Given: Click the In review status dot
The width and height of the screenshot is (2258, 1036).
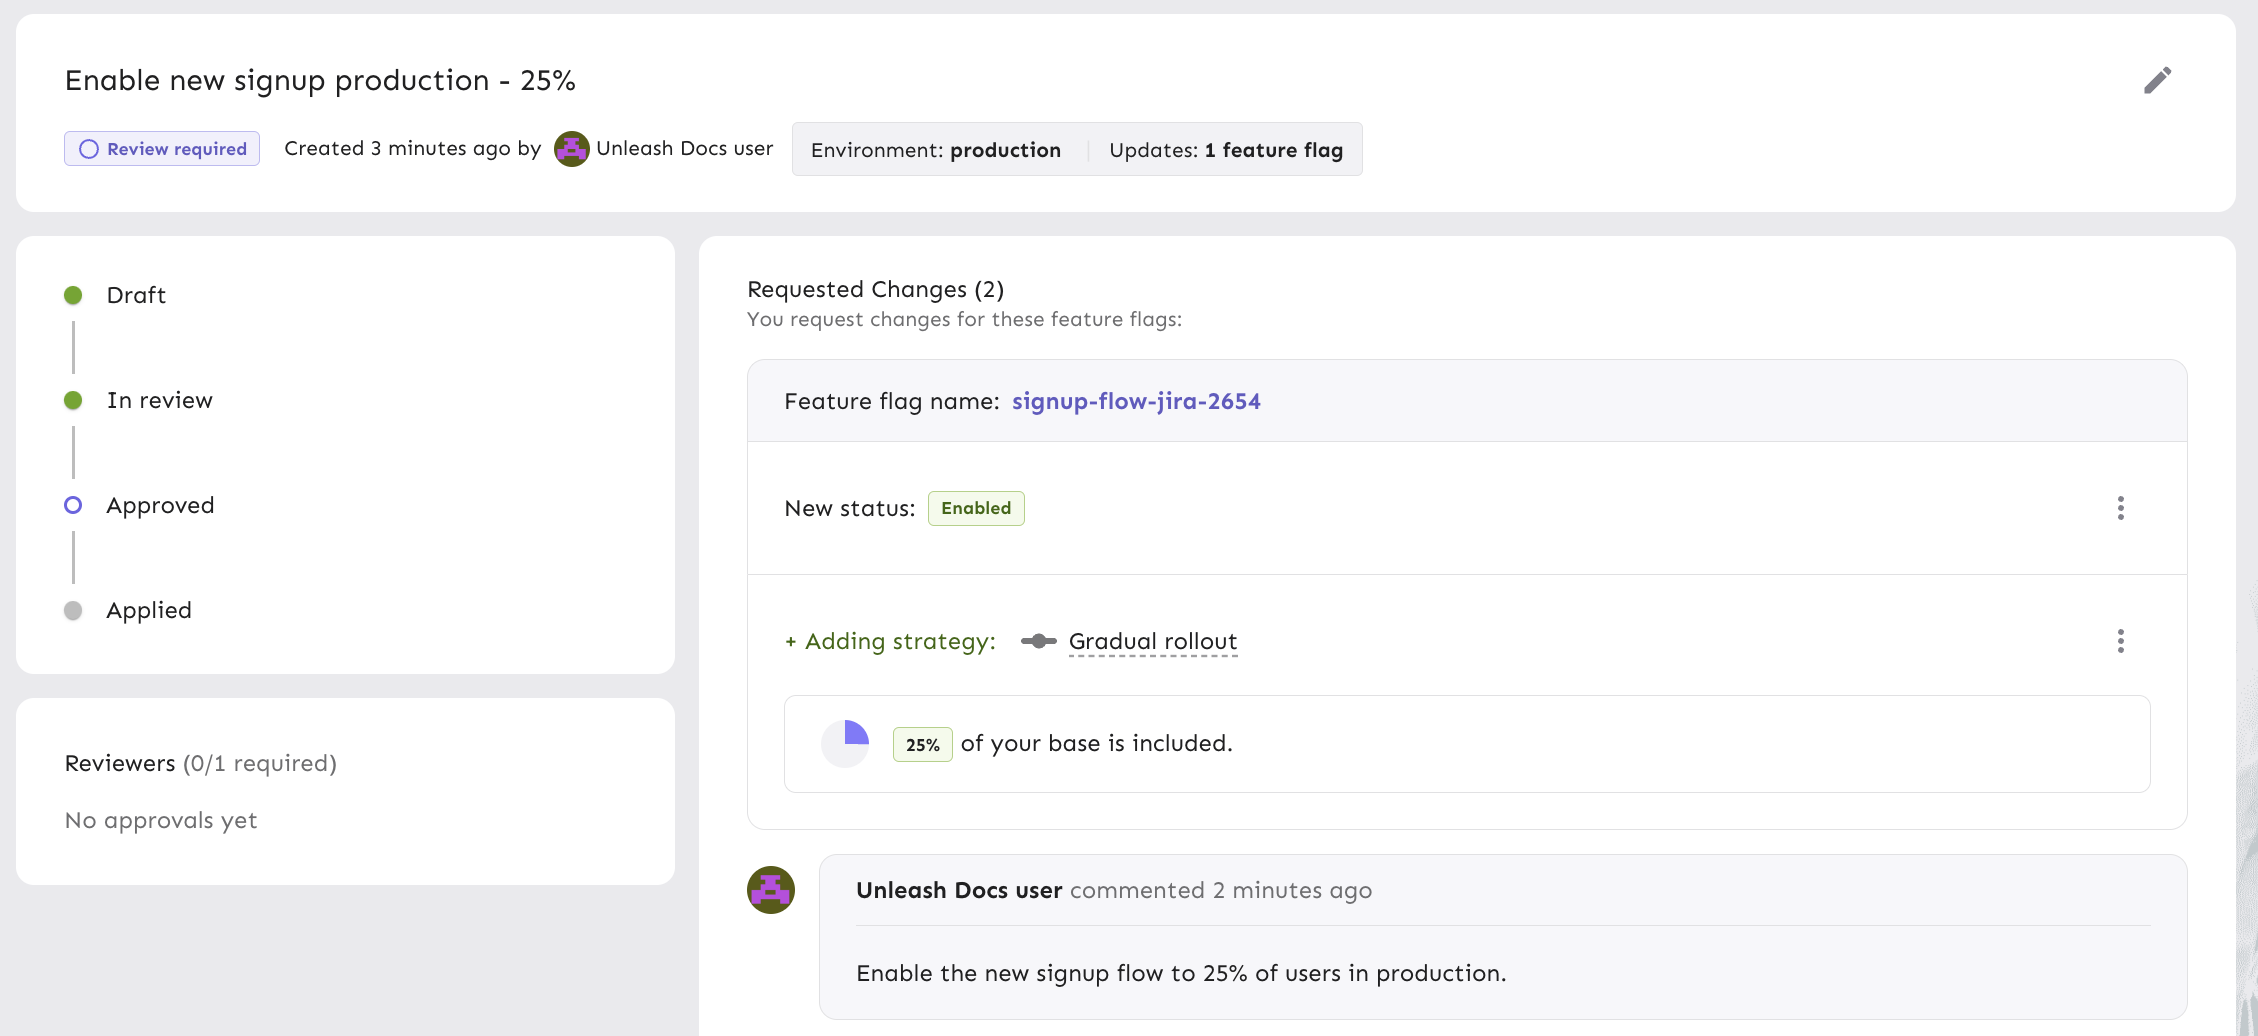Looking at the screenshot, I should coord(72,399).
